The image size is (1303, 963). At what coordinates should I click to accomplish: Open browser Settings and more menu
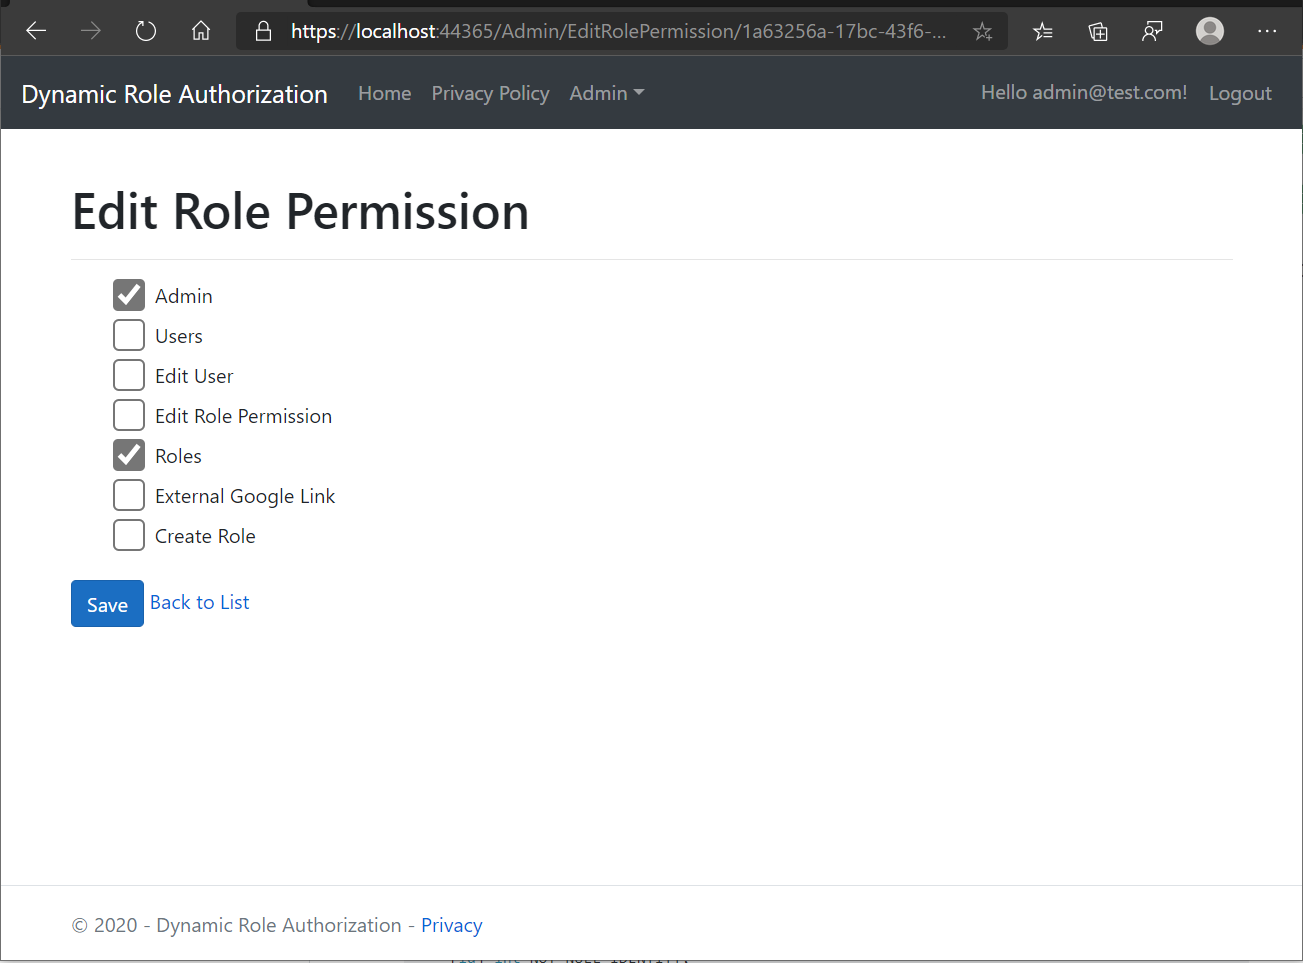point(1267,31)
